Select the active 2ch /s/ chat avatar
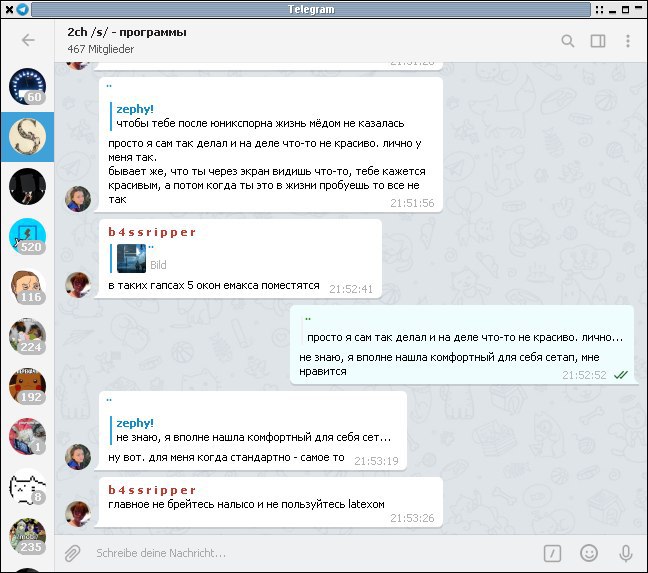 27,136
